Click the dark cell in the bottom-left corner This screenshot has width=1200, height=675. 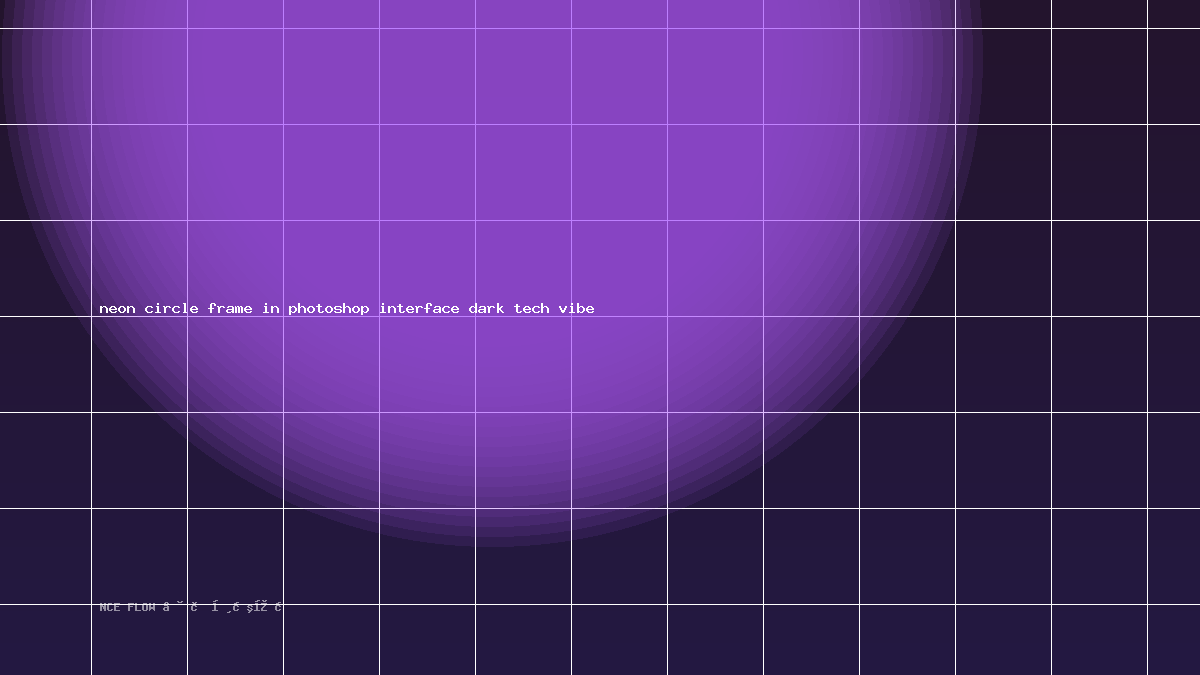[45, 640]
